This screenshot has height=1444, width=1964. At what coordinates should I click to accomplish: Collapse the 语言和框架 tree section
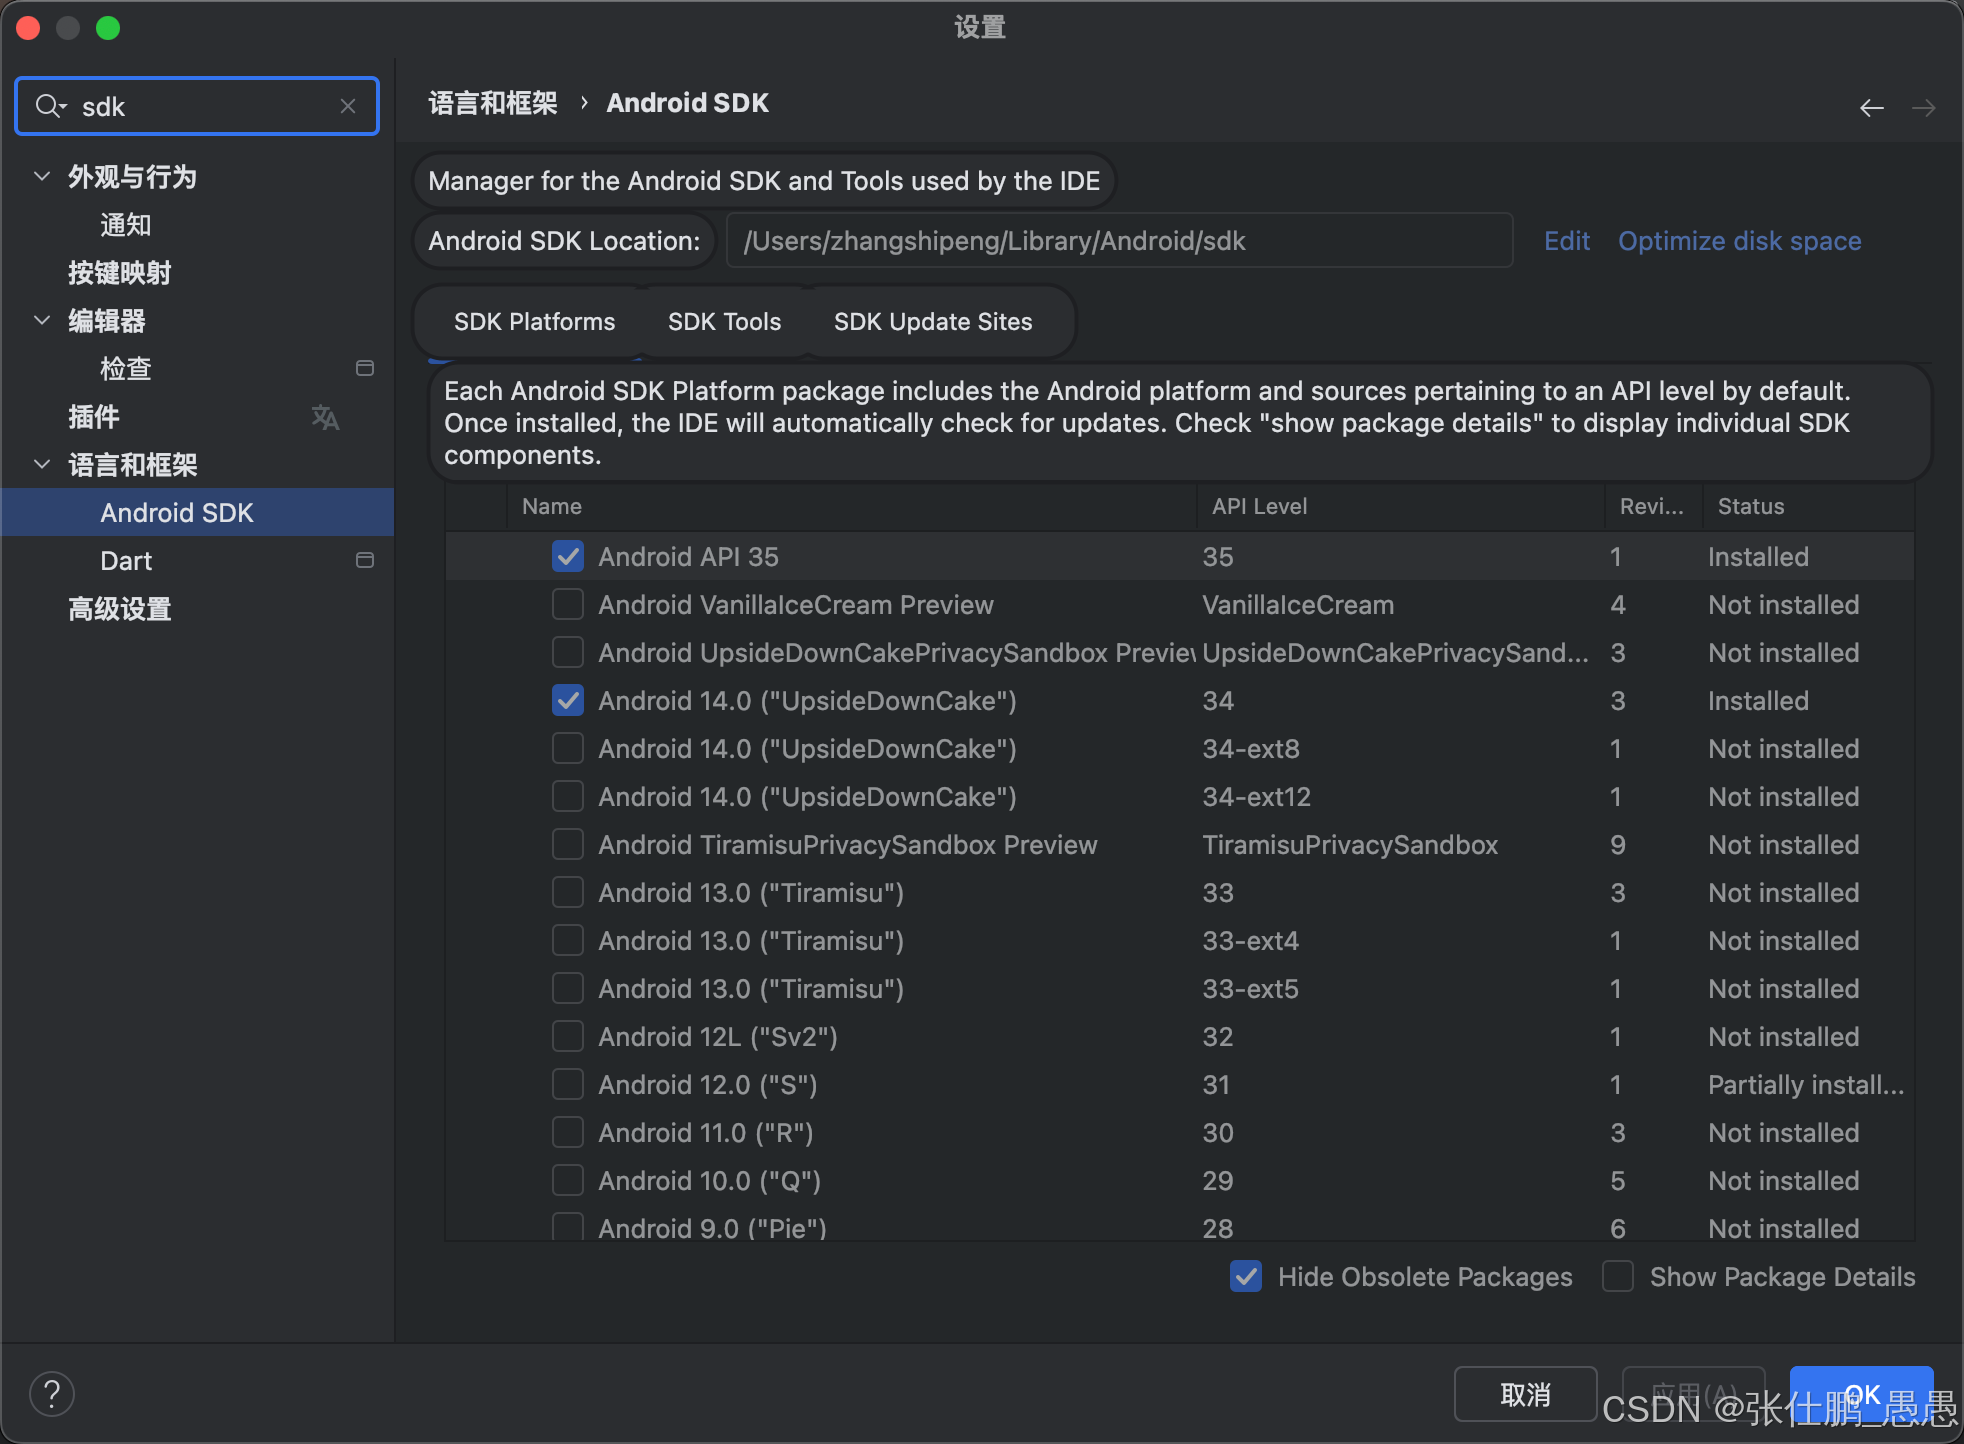pos(42,465)
